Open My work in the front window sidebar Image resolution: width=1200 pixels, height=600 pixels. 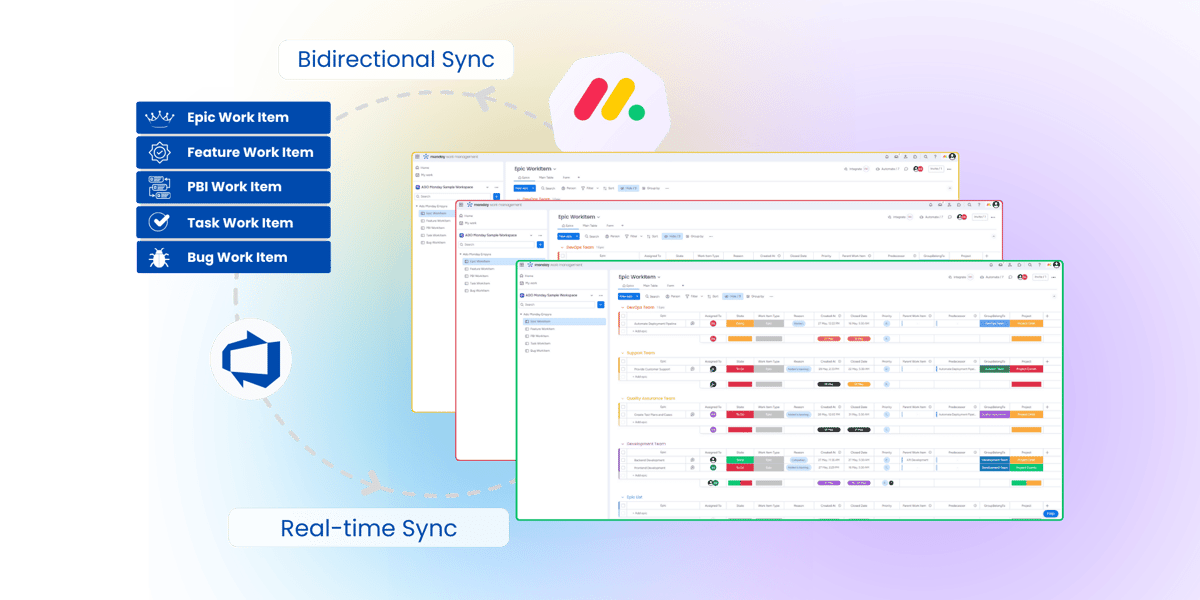click(527, 284)
